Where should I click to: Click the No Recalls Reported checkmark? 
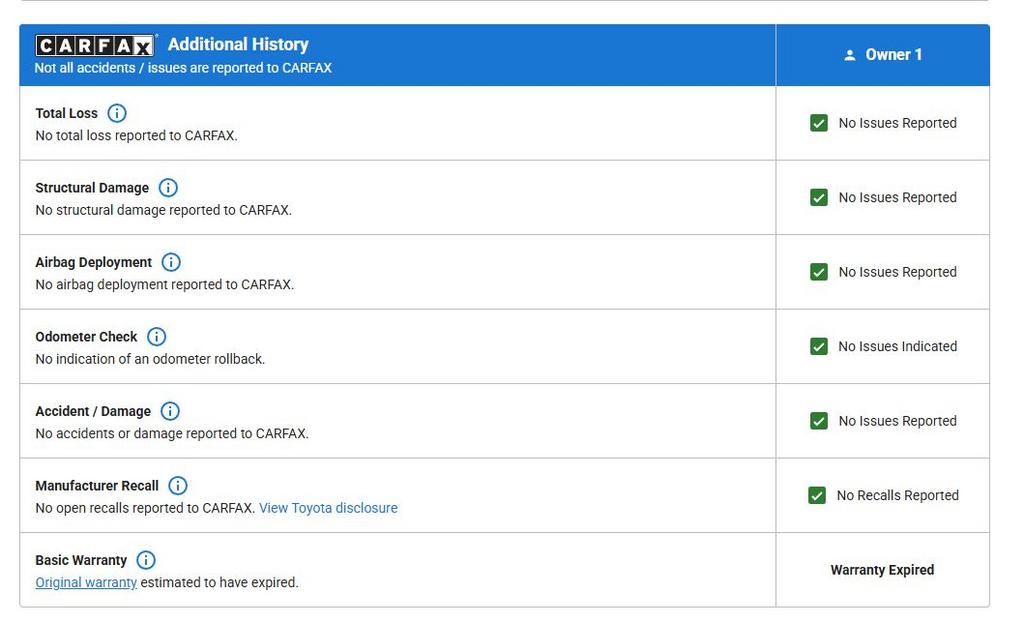(x=817, y=496)
